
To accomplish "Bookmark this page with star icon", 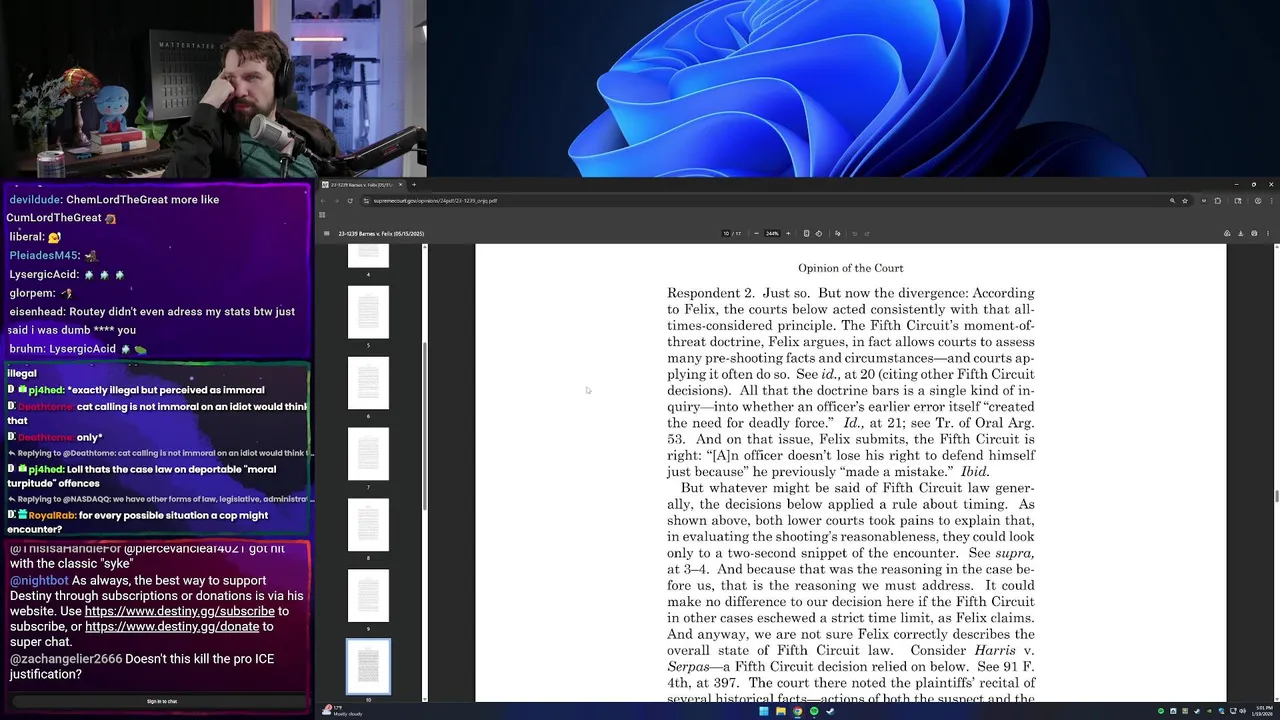I will (1185, 201).
